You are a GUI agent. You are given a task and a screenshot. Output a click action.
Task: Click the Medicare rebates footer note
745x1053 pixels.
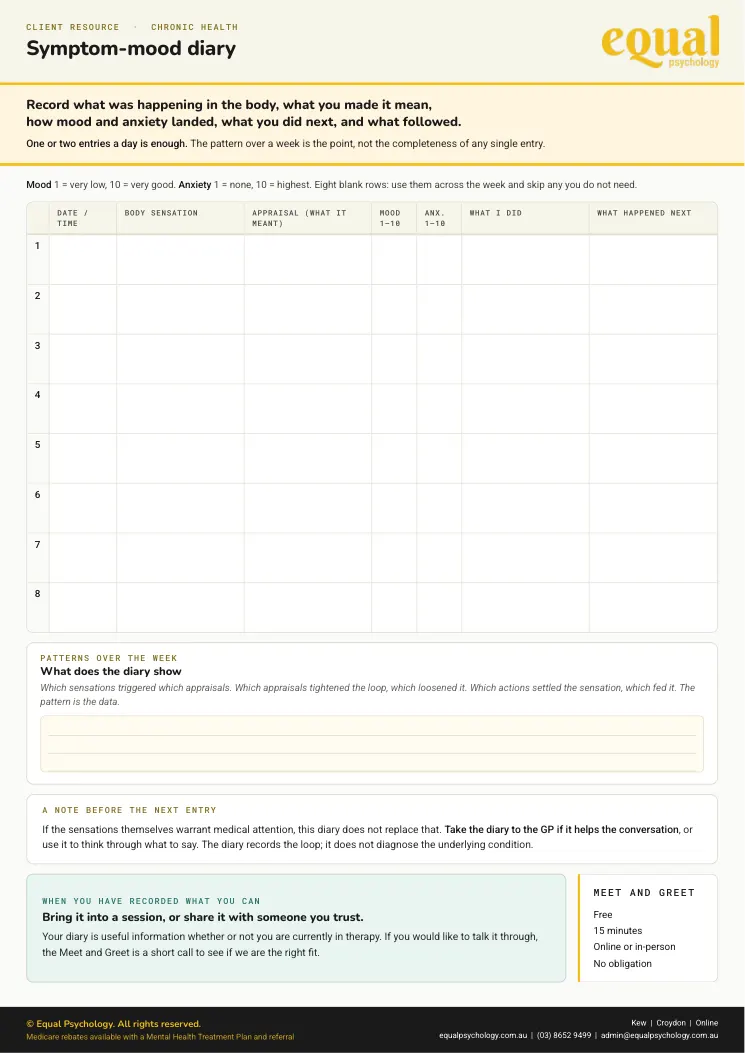point(160,1037)
